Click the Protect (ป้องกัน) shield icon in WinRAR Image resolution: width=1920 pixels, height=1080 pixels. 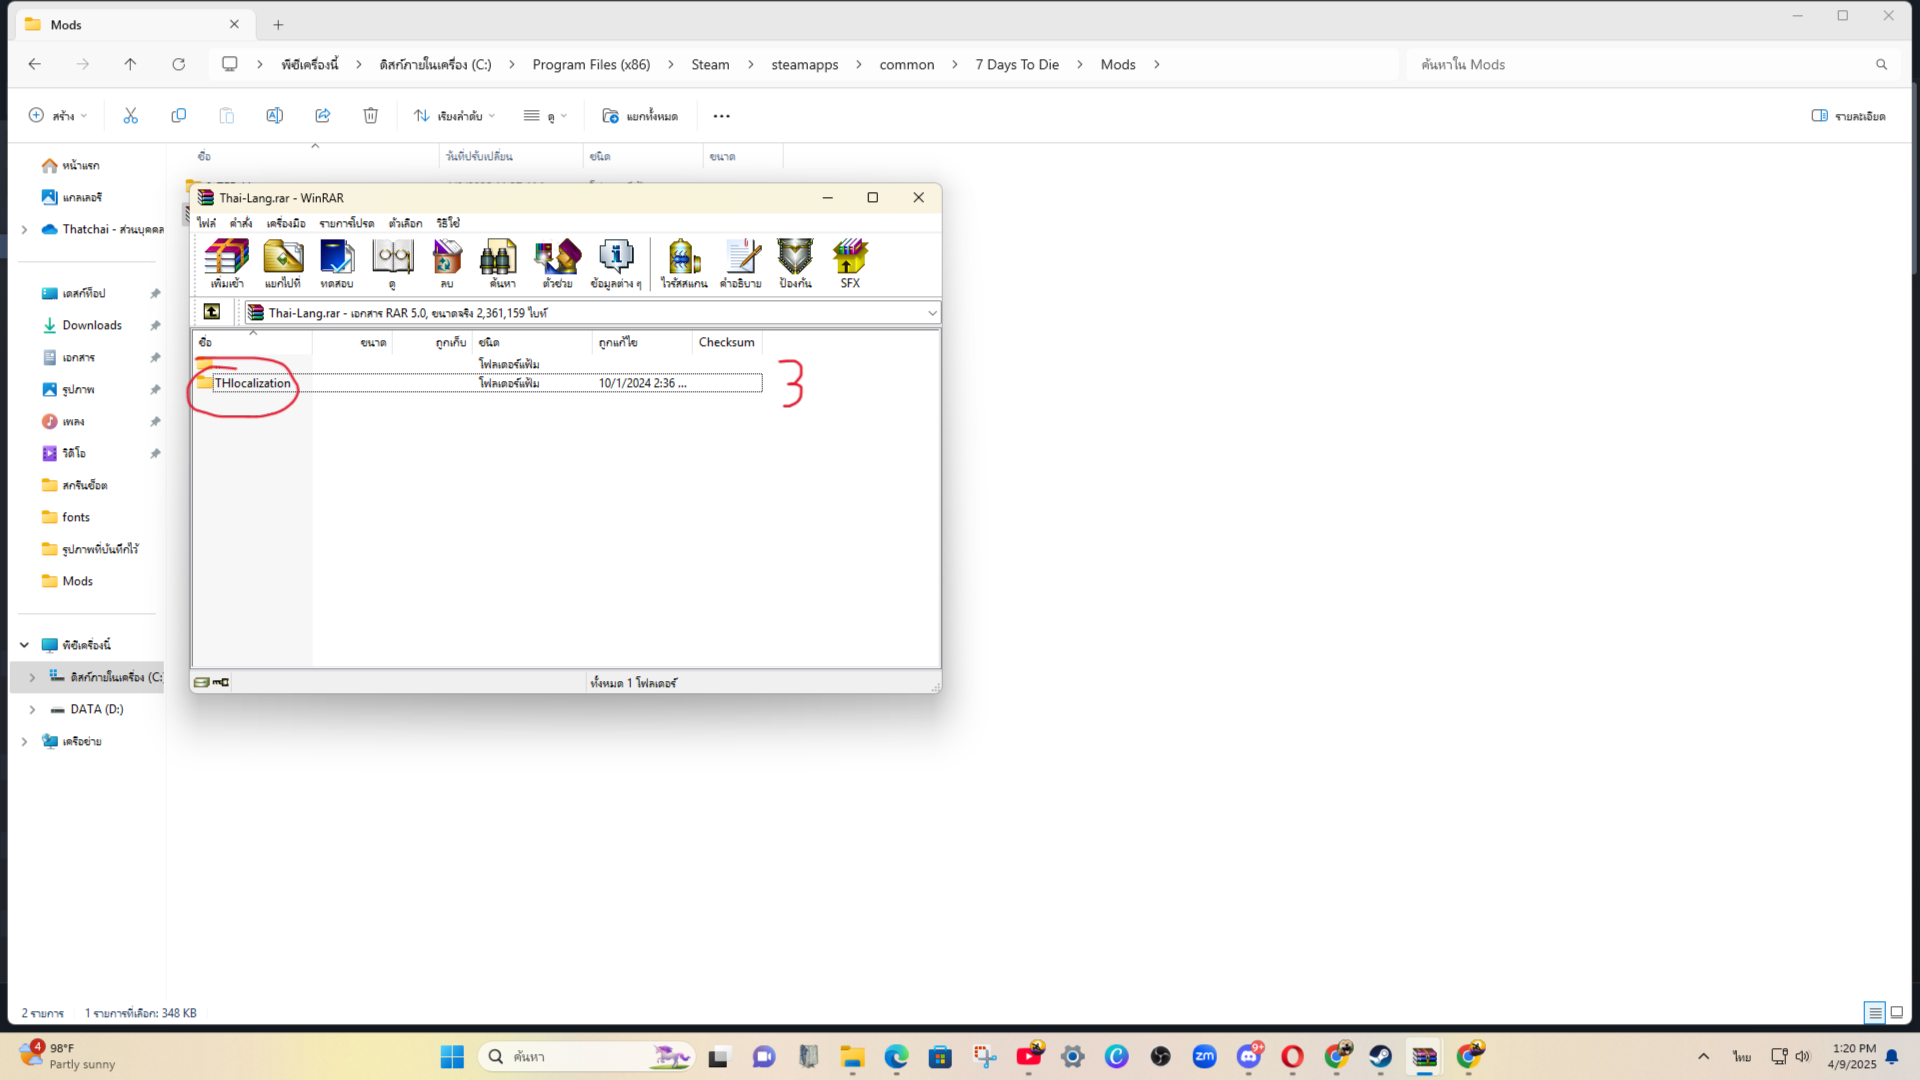pyautogui.click(x=795, y=264)
